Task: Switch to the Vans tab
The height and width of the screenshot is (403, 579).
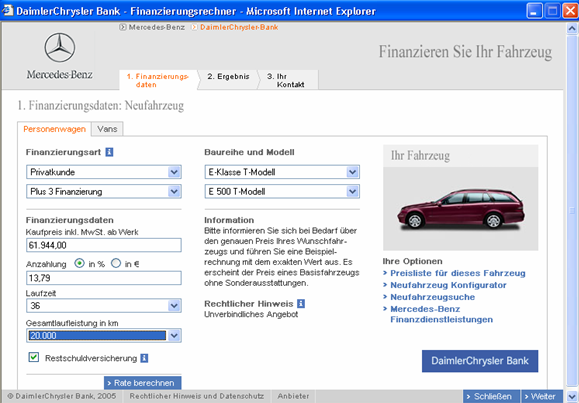Action: (107, 129)
